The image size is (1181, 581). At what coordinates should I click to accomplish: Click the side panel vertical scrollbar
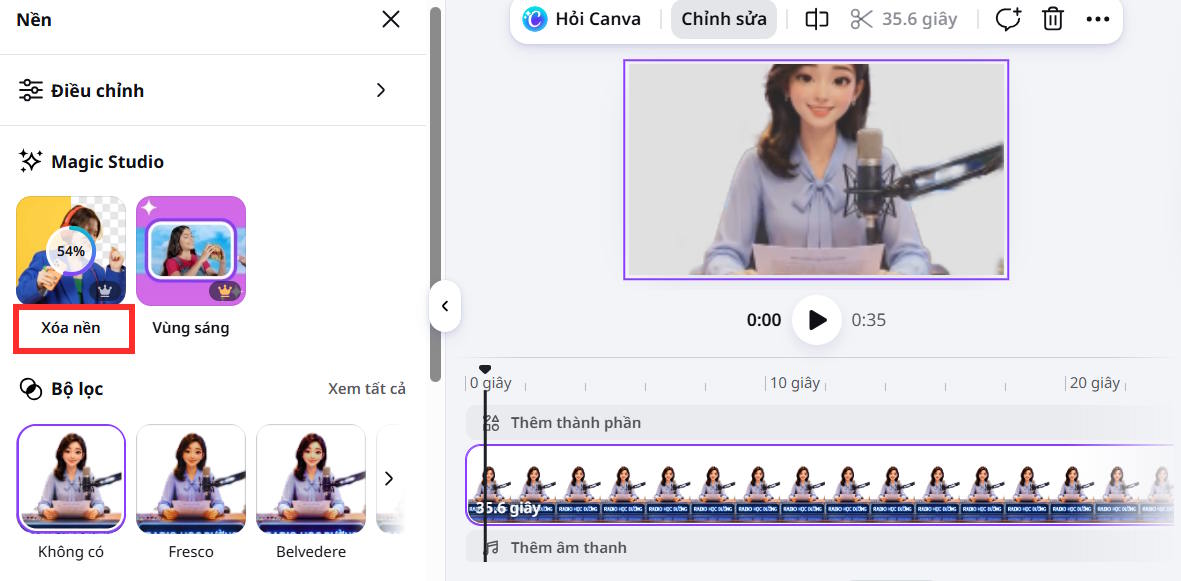click(435, 194)
